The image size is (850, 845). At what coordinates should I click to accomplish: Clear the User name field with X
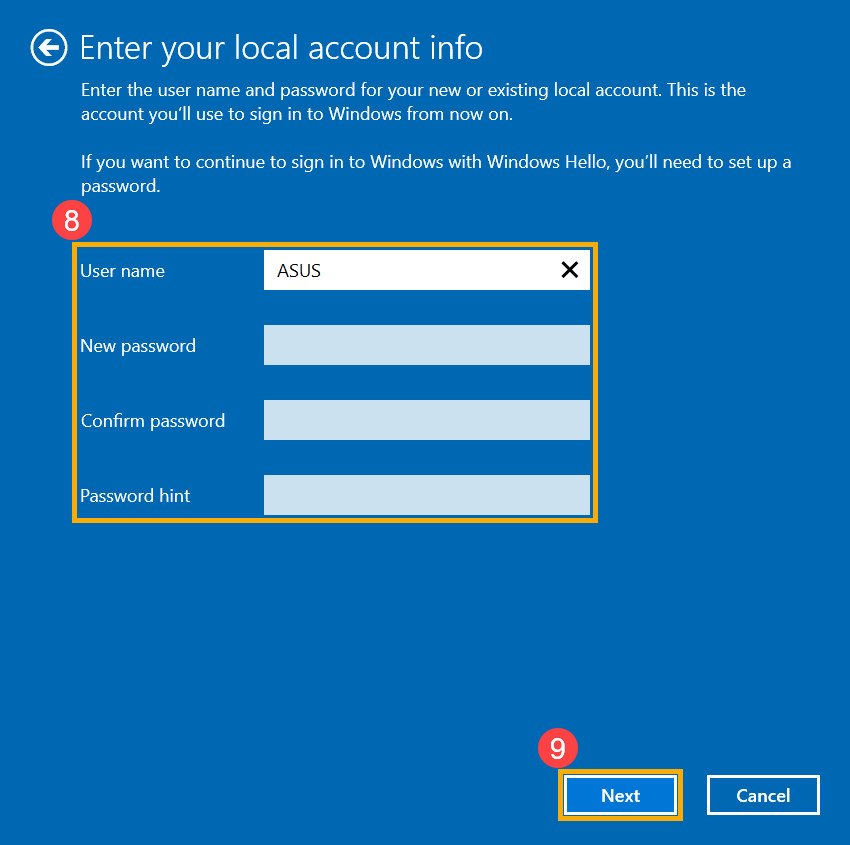point(569,270)
